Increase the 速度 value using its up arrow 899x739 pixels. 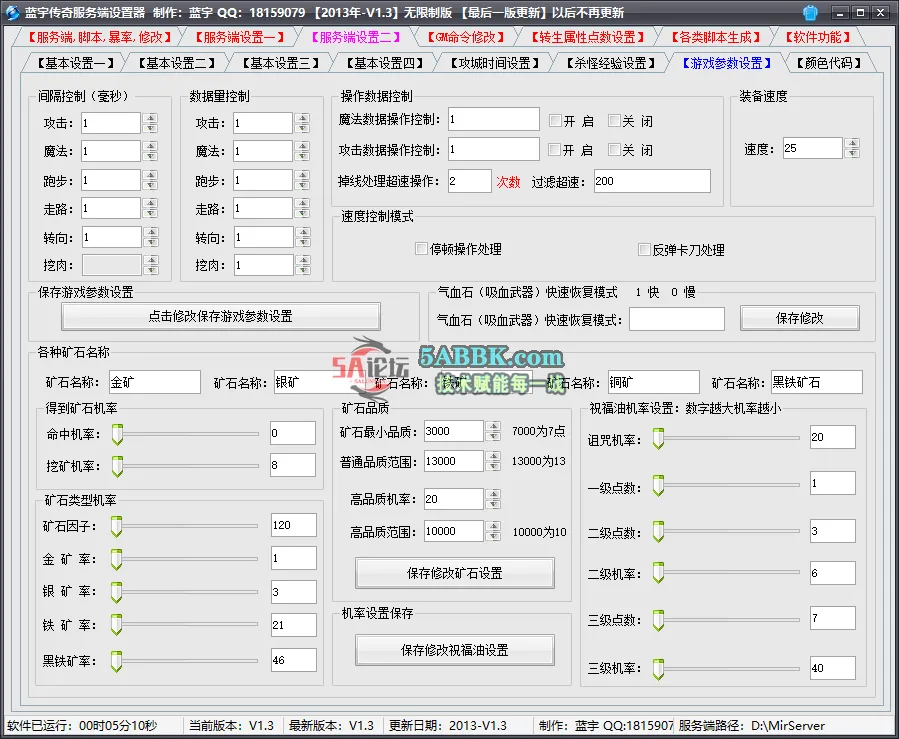[x=851, y=141]
